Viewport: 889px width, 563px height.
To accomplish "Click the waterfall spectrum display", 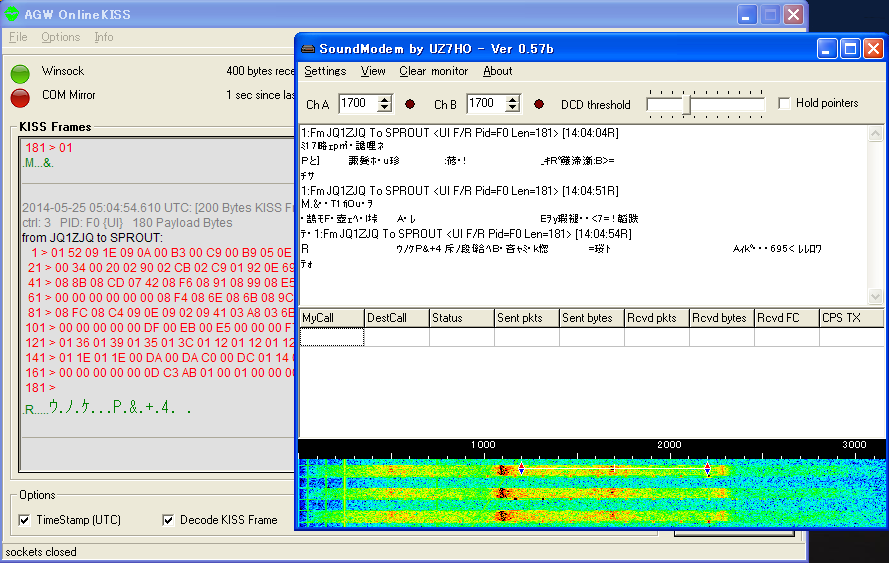I will 591,493.
